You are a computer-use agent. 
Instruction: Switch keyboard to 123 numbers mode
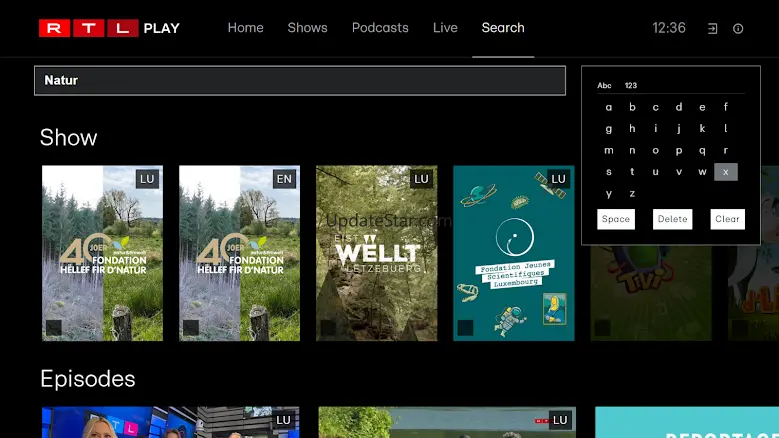coord(631,85)
